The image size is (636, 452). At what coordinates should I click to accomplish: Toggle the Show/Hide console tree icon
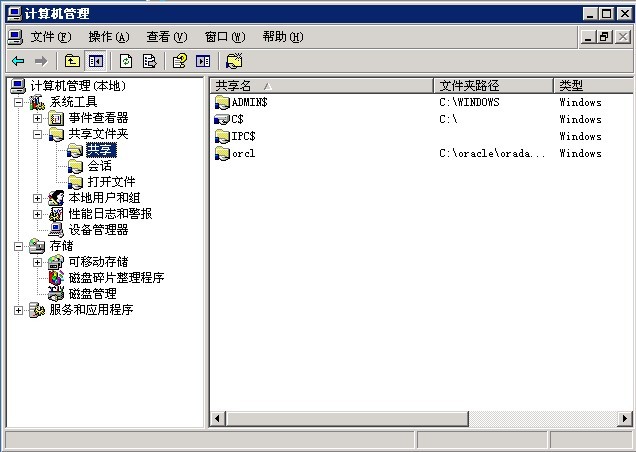click(96, 61)
